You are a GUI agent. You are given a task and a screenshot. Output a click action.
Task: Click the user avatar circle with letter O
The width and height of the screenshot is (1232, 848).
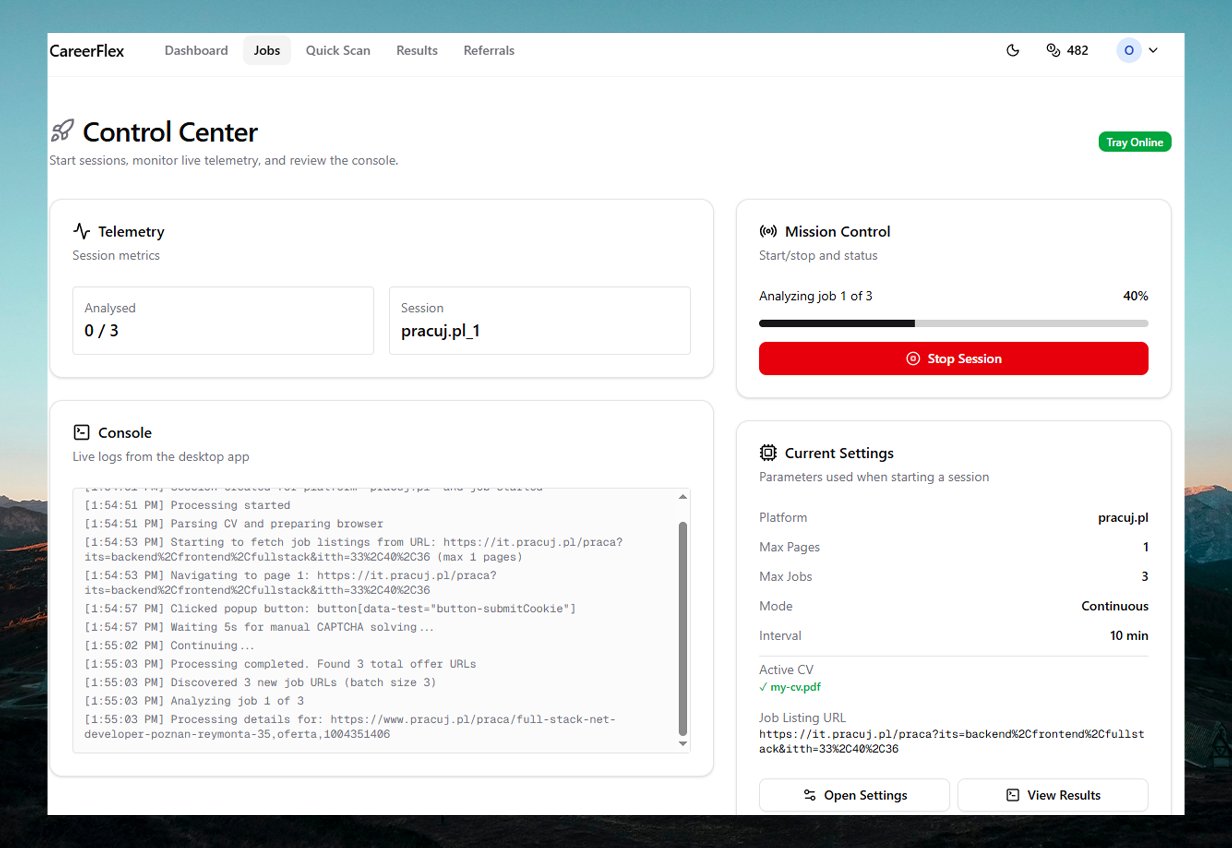coord(1128,50)
